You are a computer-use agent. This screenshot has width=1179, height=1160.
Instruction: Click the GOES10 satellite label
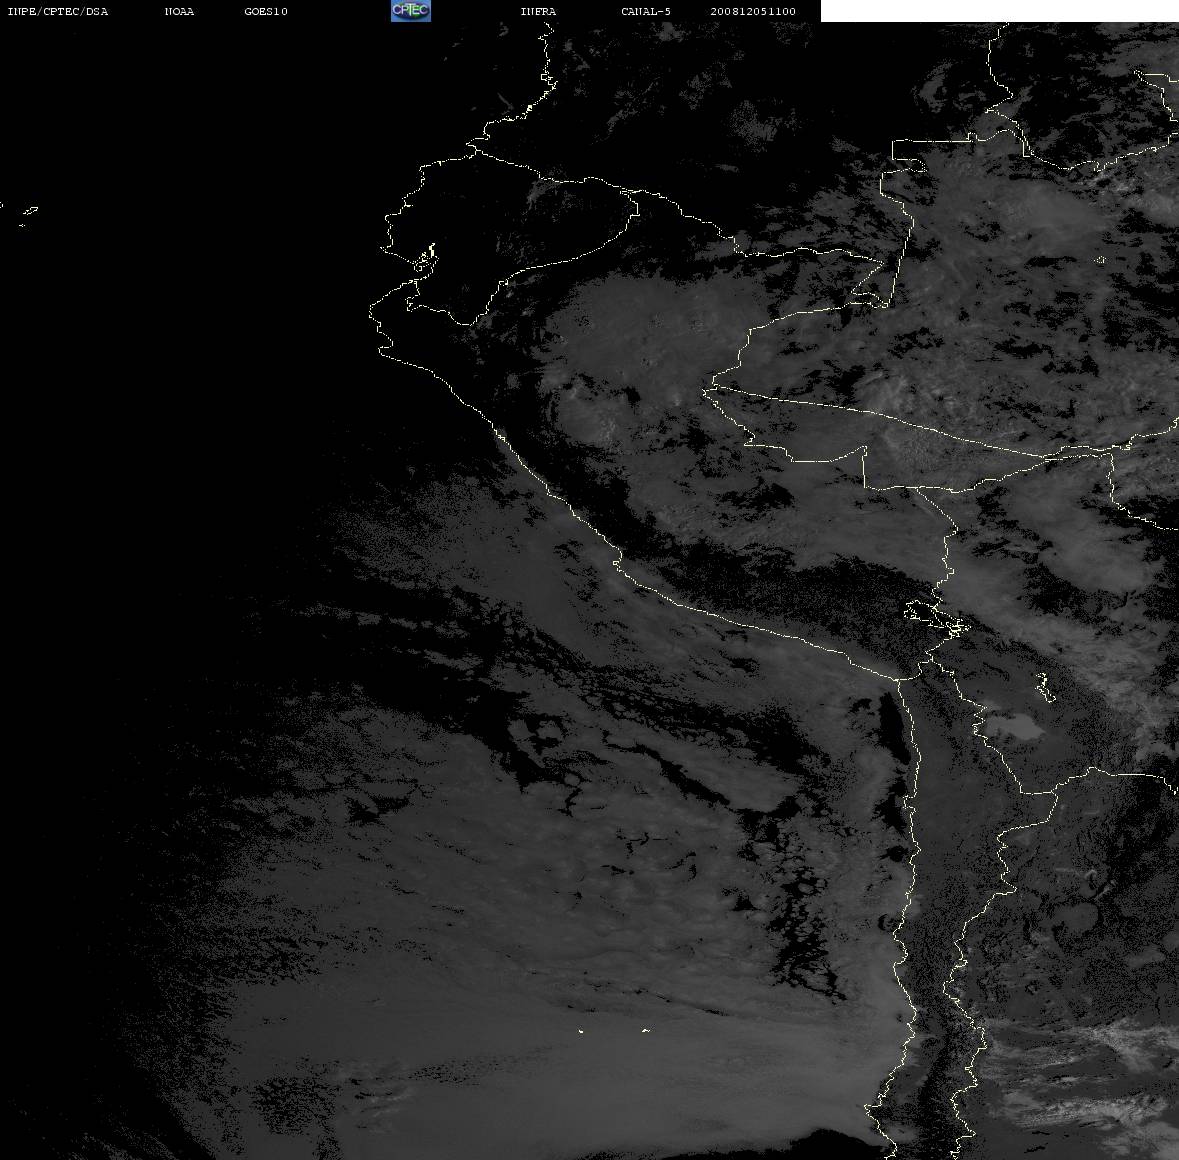pos(266,11)
